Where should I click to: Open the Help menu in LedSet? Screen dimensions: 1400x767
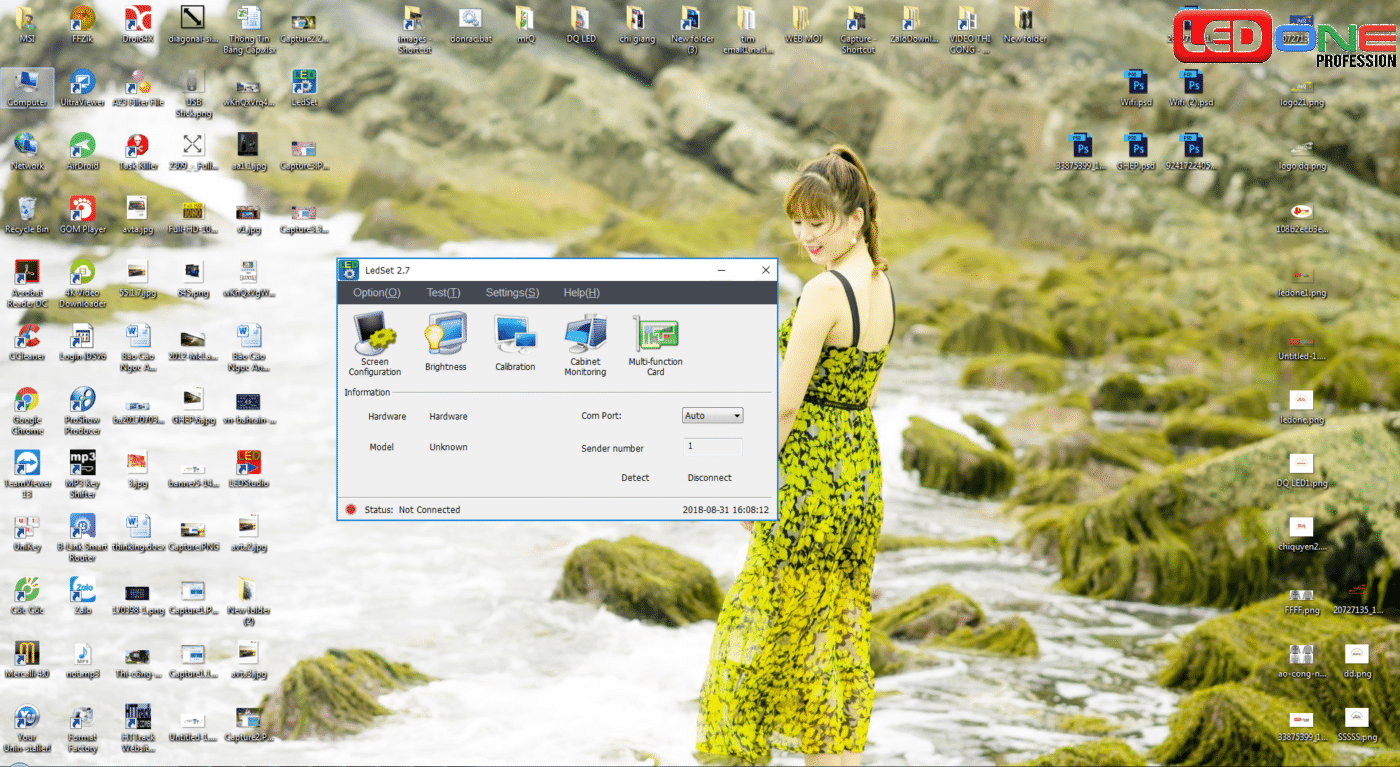pyautogui.click(x=582, y=293)
